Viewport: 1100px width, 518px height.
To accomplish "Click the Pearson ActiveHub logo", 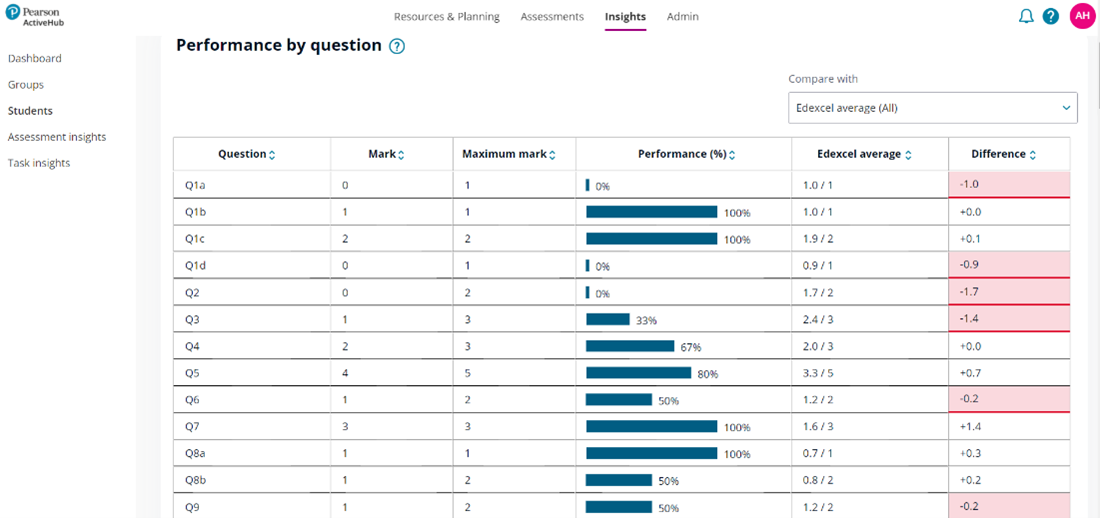I will 34,16.
